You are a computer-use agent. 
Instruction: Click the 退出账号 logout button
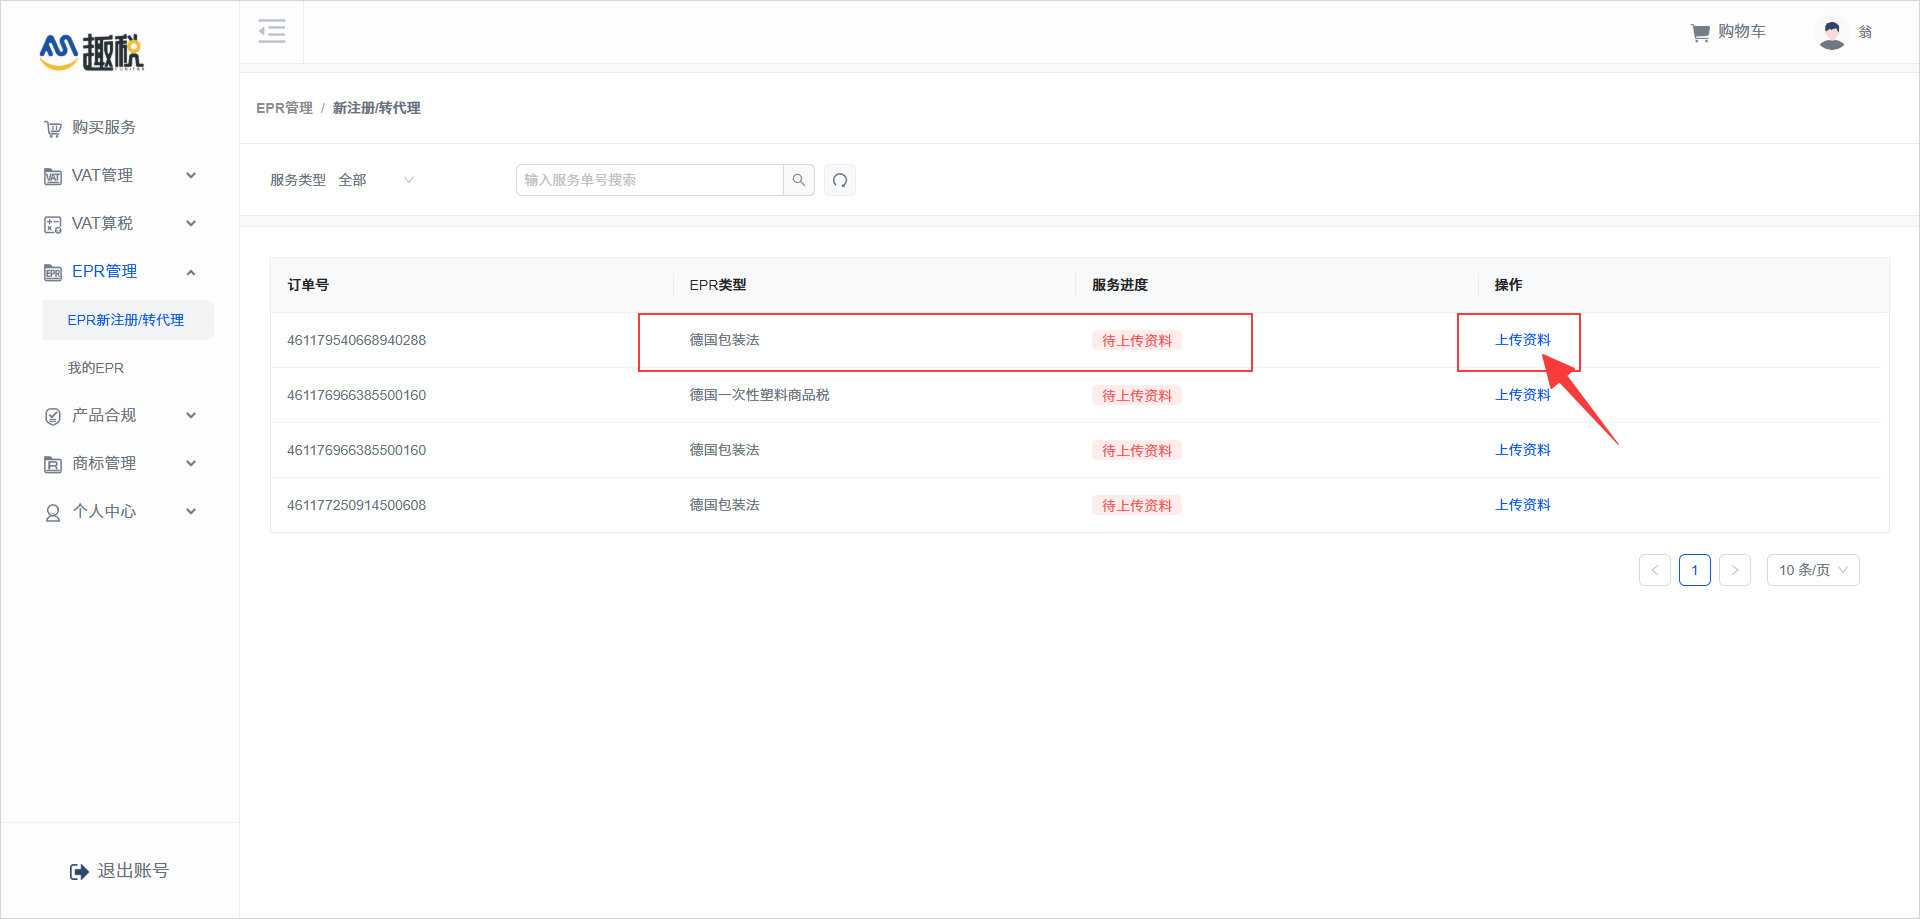pyautogui.click(x=120, y=871)
